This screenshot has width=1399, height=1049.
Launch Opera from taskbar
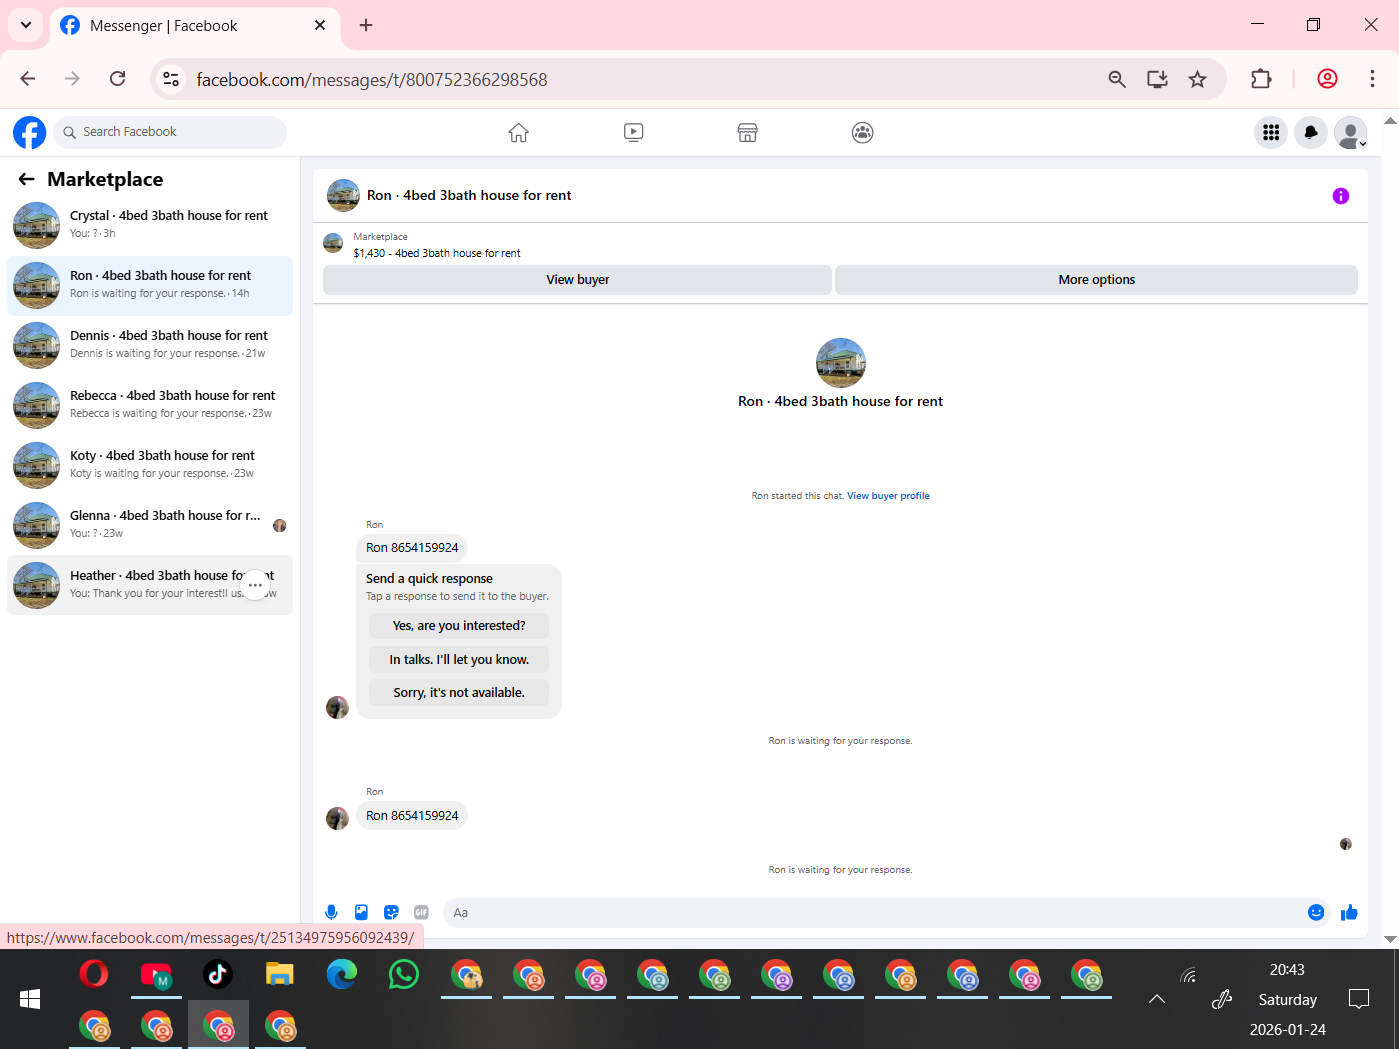point(94,974)
